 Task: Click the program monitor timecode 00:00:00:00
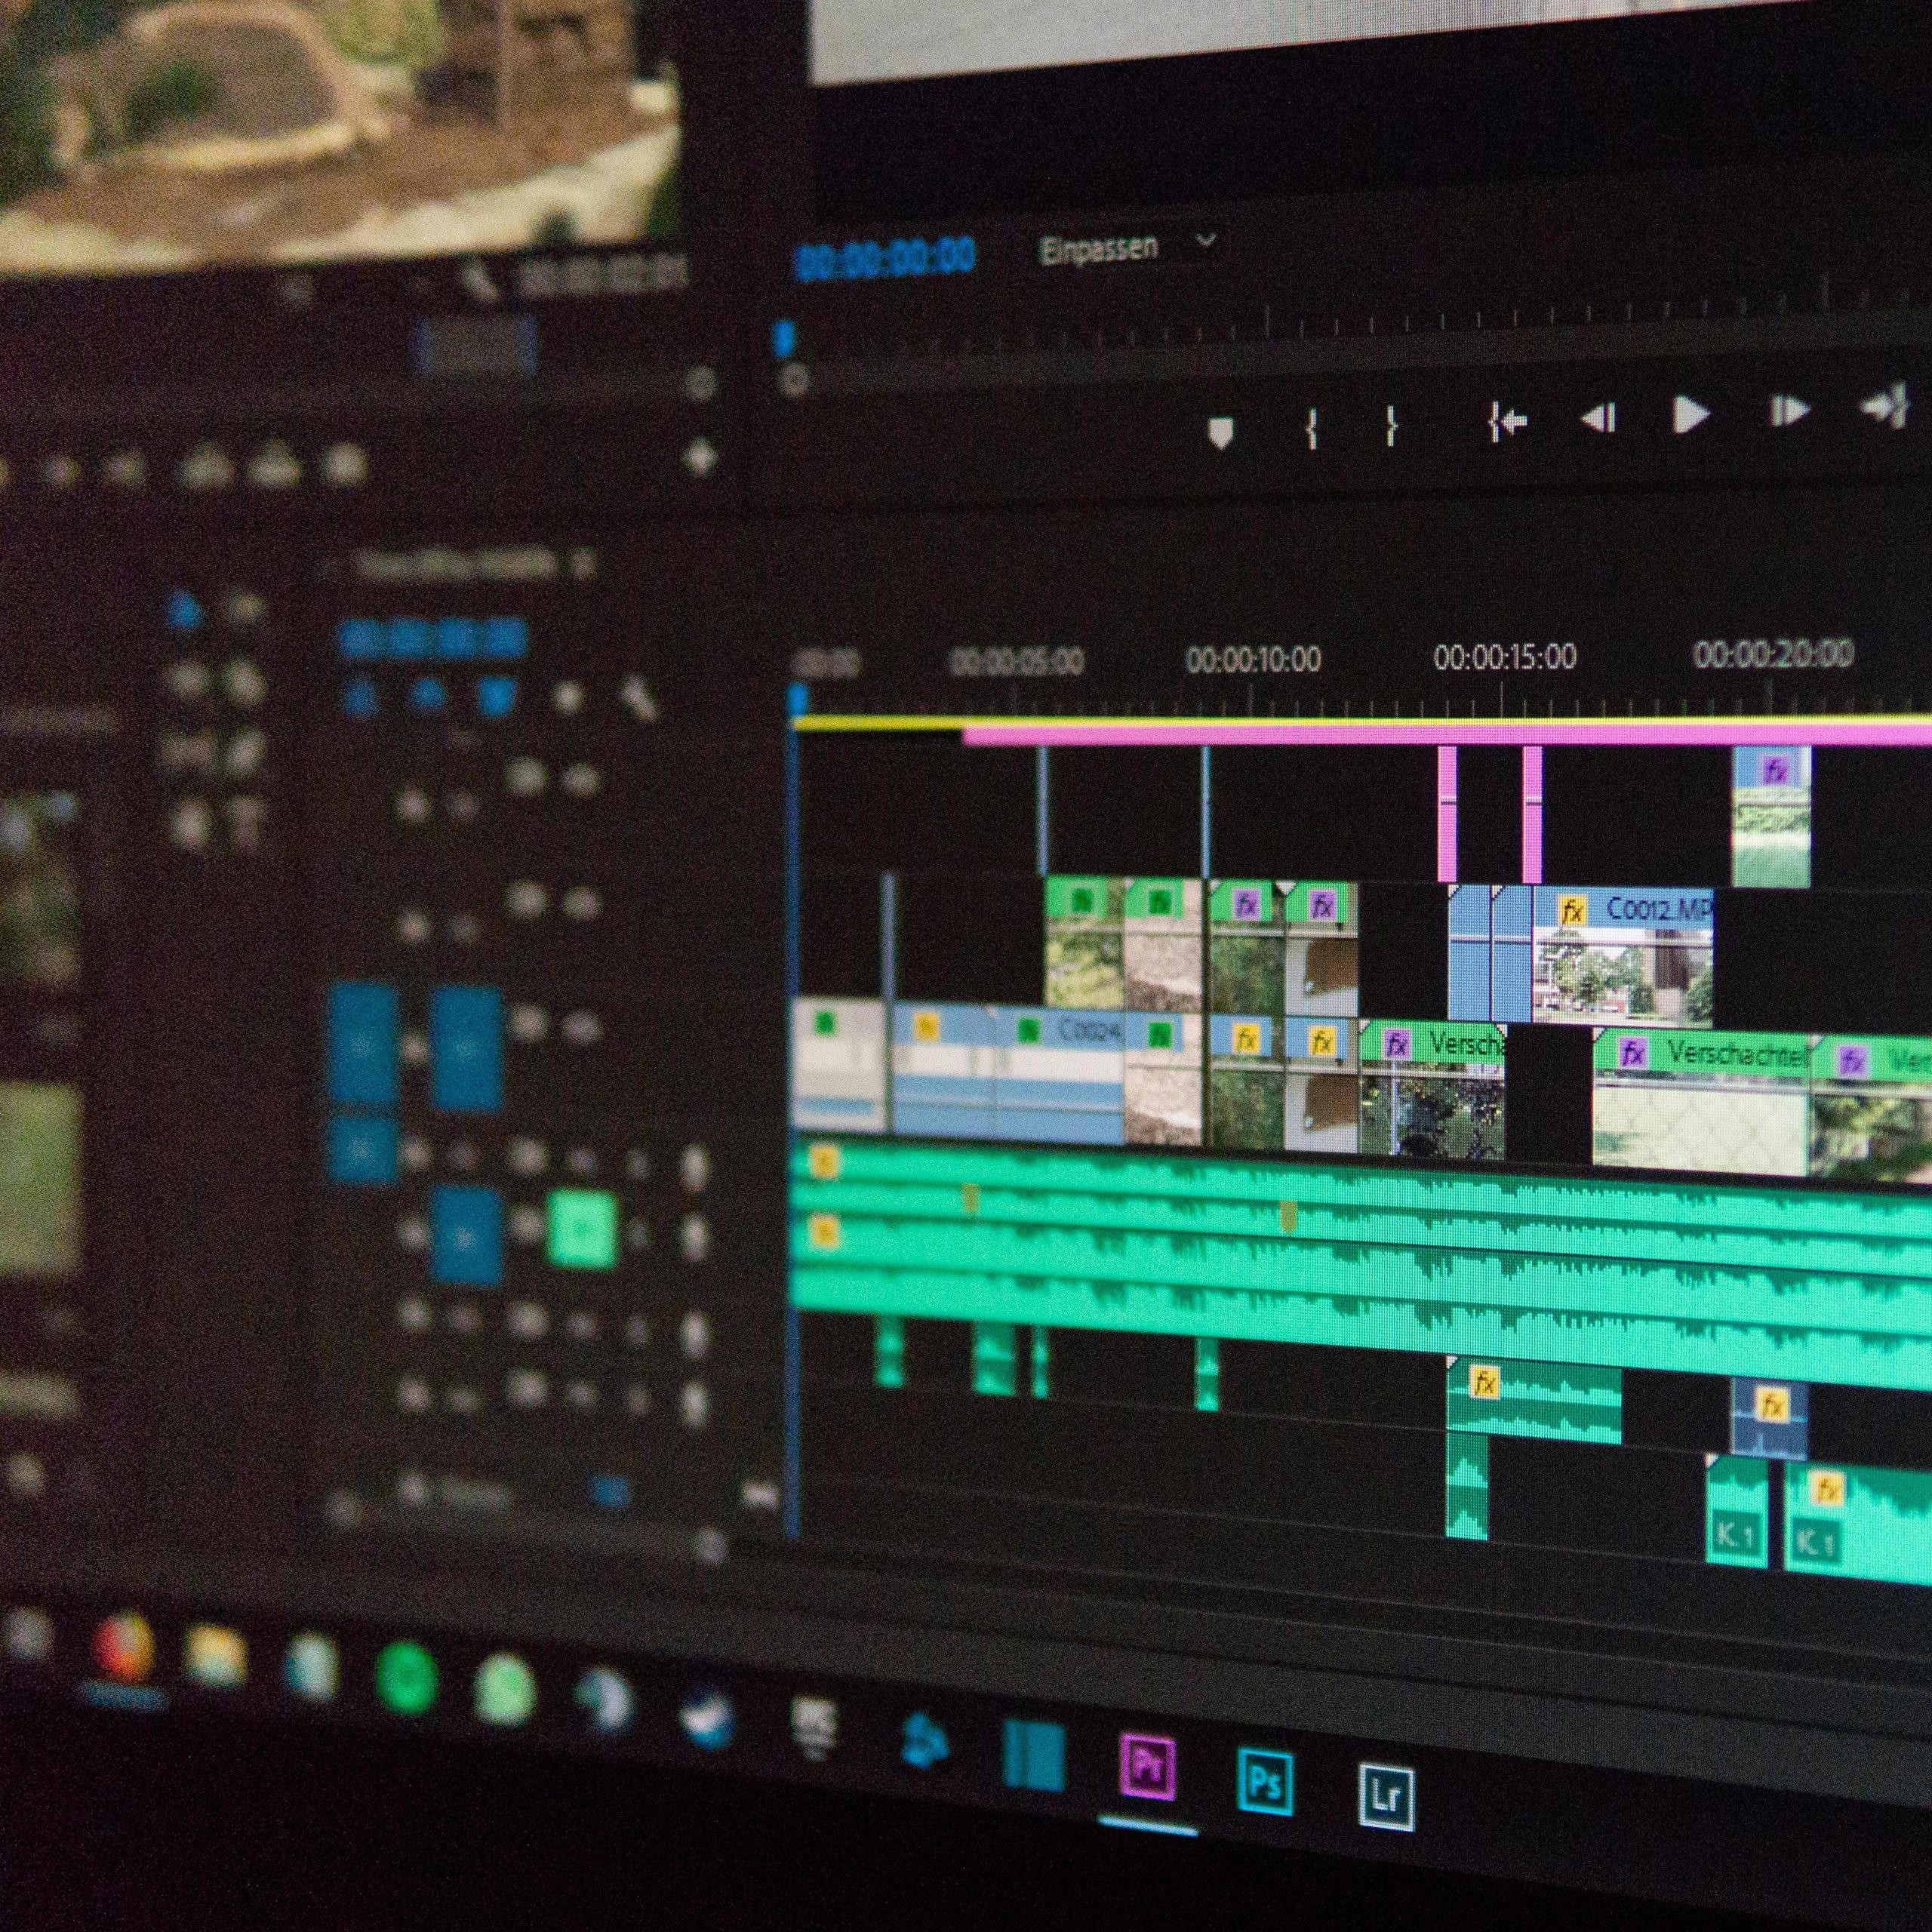point(884,258)
